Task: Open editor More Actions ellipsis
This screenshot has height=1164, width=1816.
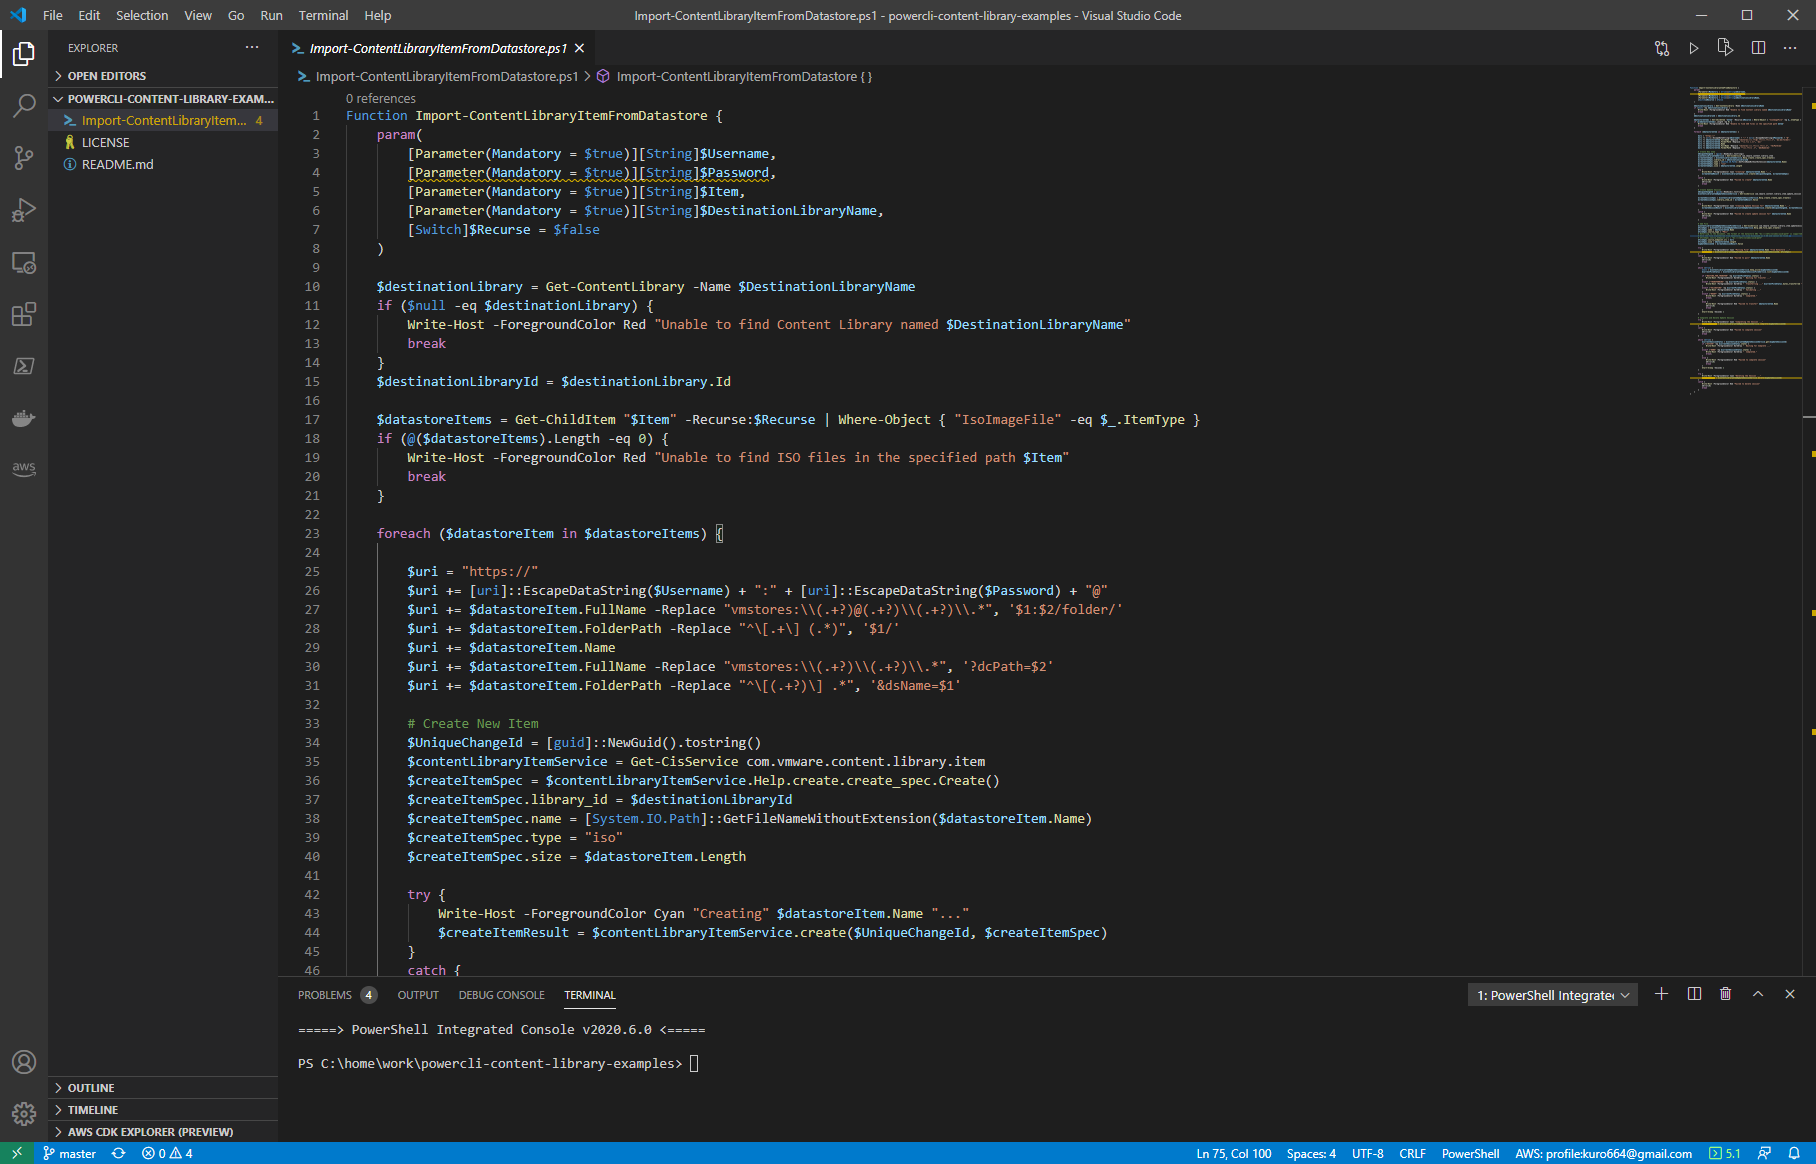Action: tap(1790, 48)
